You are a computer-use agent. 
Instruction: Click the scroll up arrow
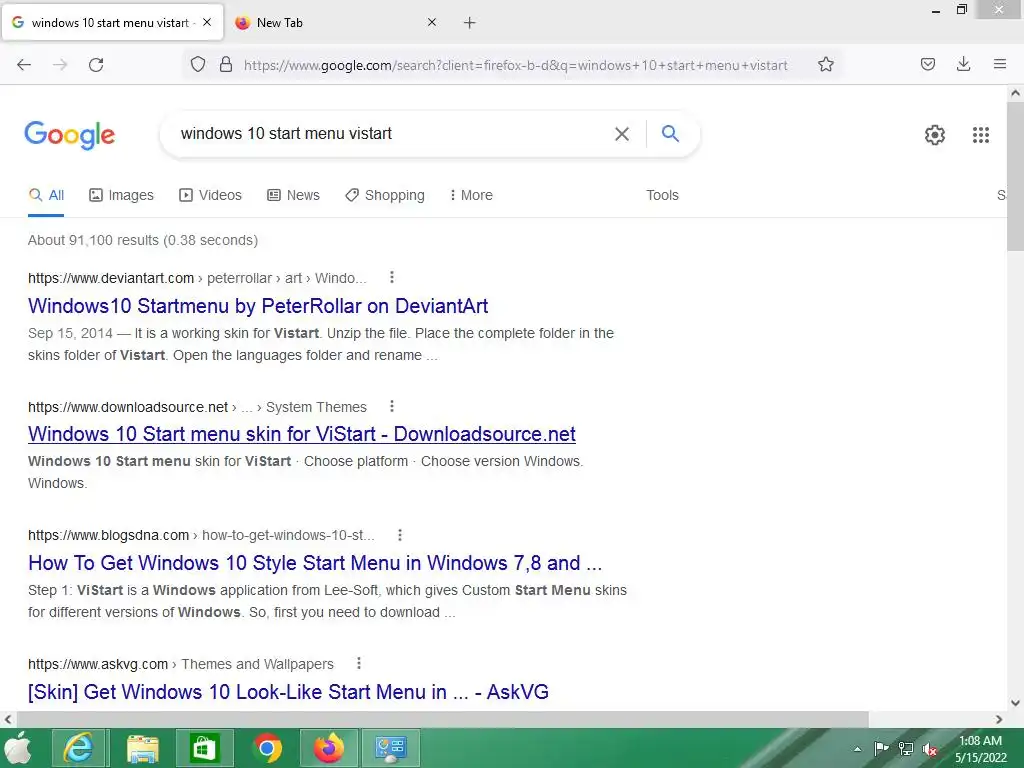tap(1015, 93)
